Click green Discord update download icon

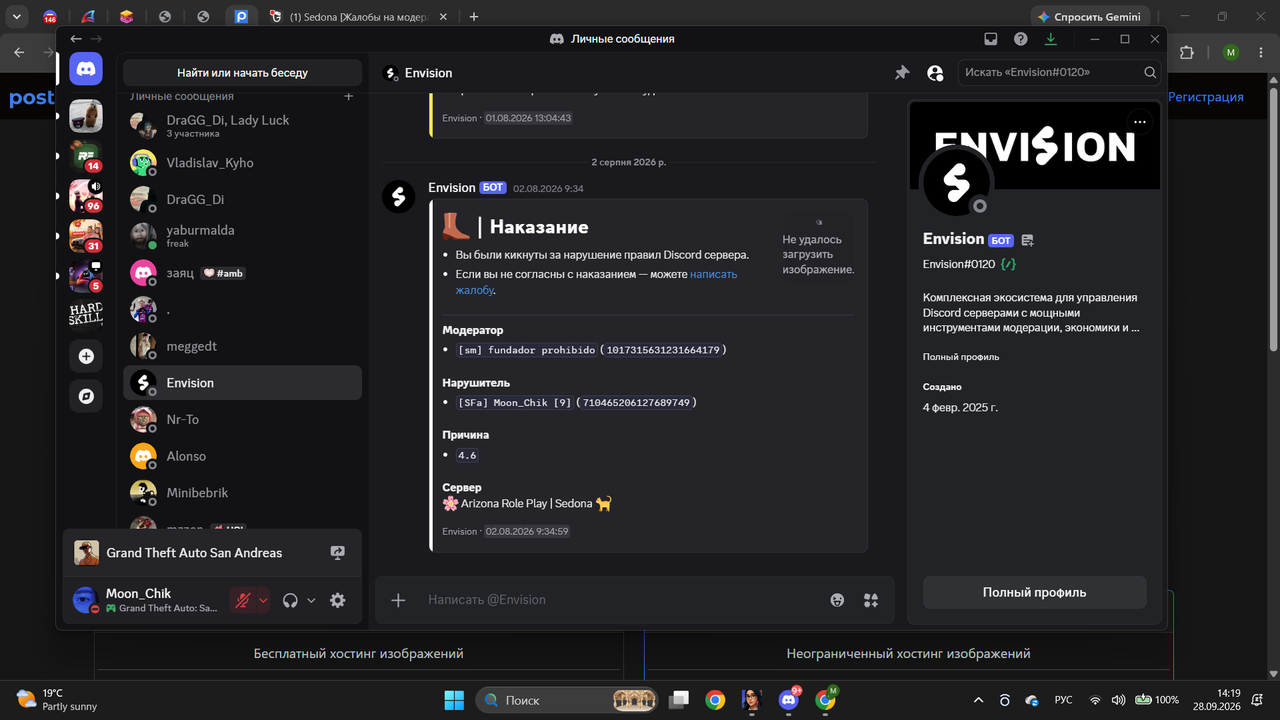[1050, 39]
